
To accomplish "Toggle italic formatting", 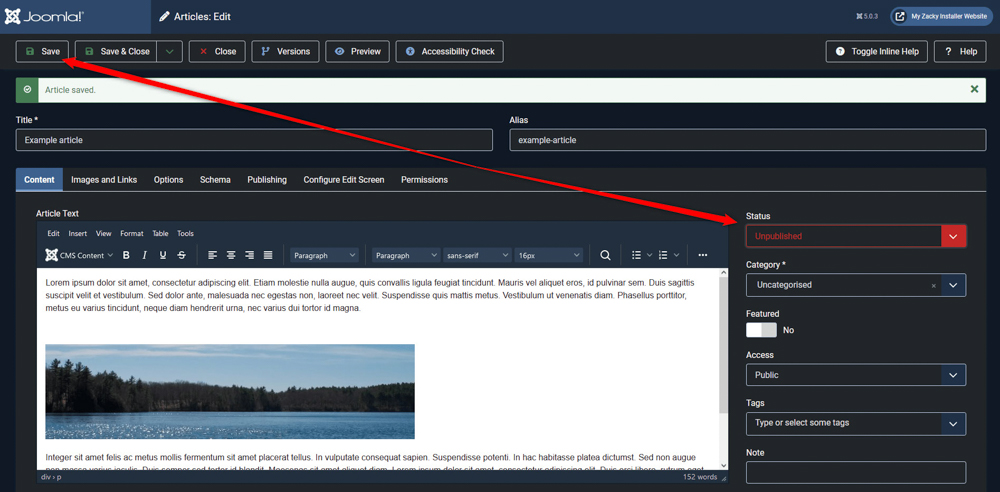I will (x=144, y=255).
